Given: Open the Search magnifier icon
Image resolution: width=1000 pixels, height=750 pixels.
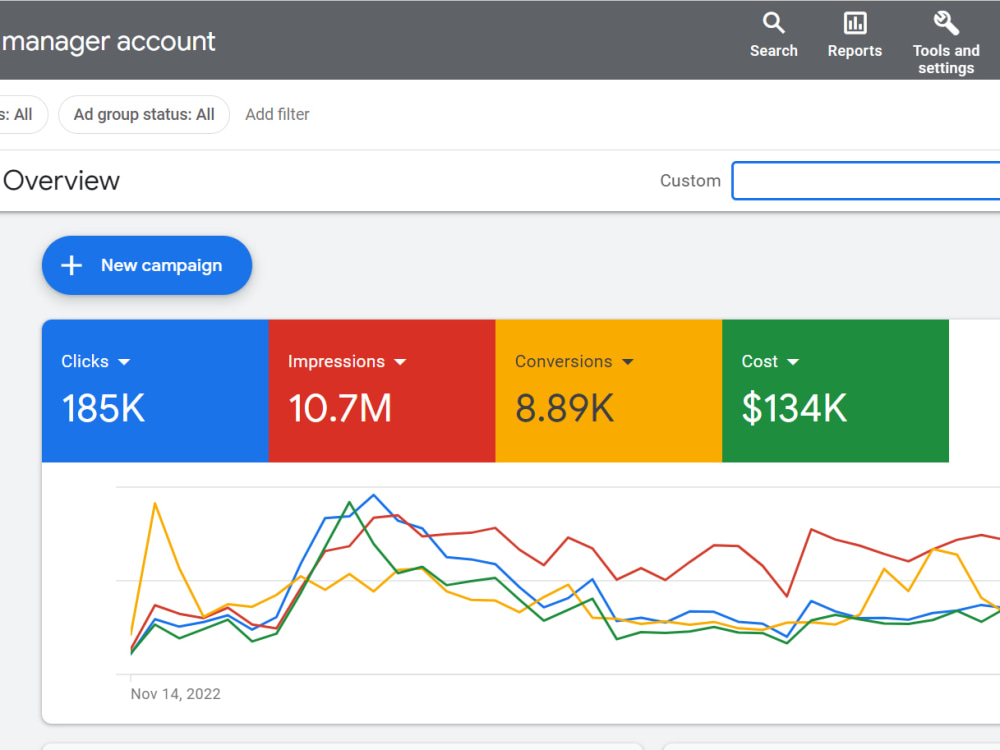Looking at the screenshot, I should click(773, 23).
